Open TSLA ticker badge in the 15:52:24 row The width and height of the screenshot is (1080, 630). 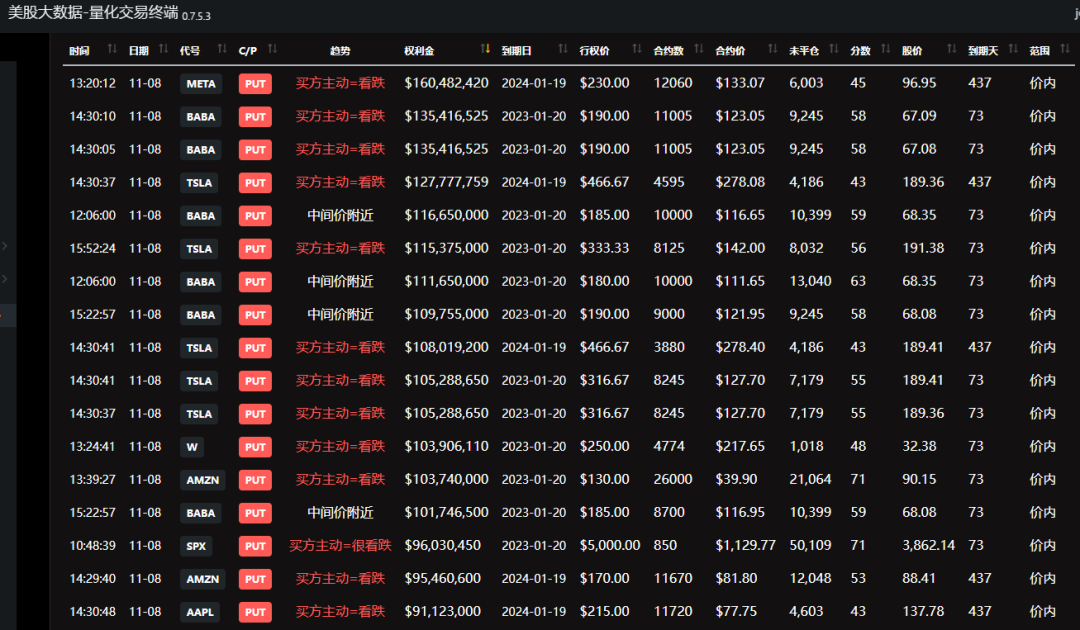tap(199, 249)
